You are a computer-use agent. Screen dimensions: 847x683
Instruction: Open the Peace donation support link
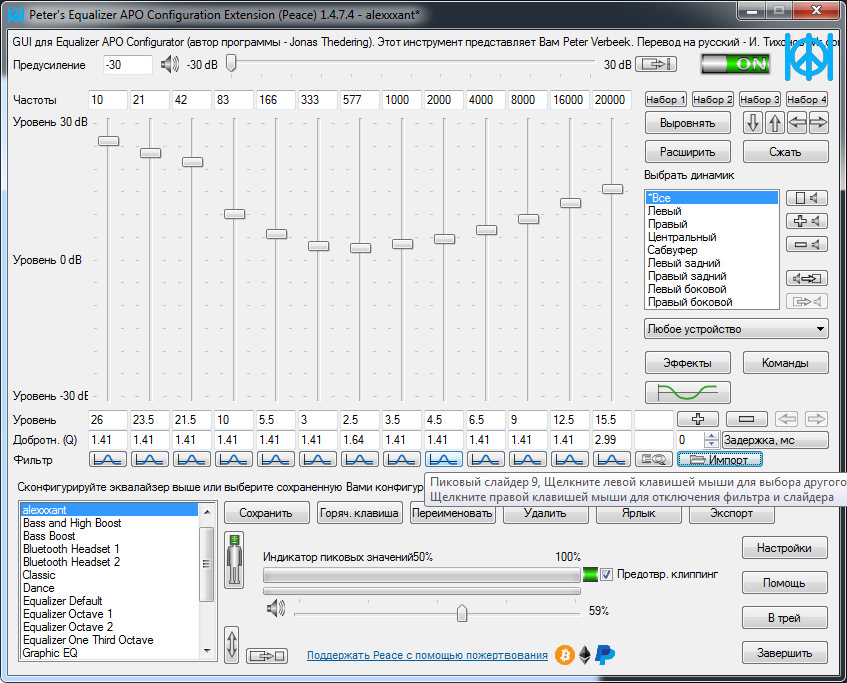click(x=427, y=656)
